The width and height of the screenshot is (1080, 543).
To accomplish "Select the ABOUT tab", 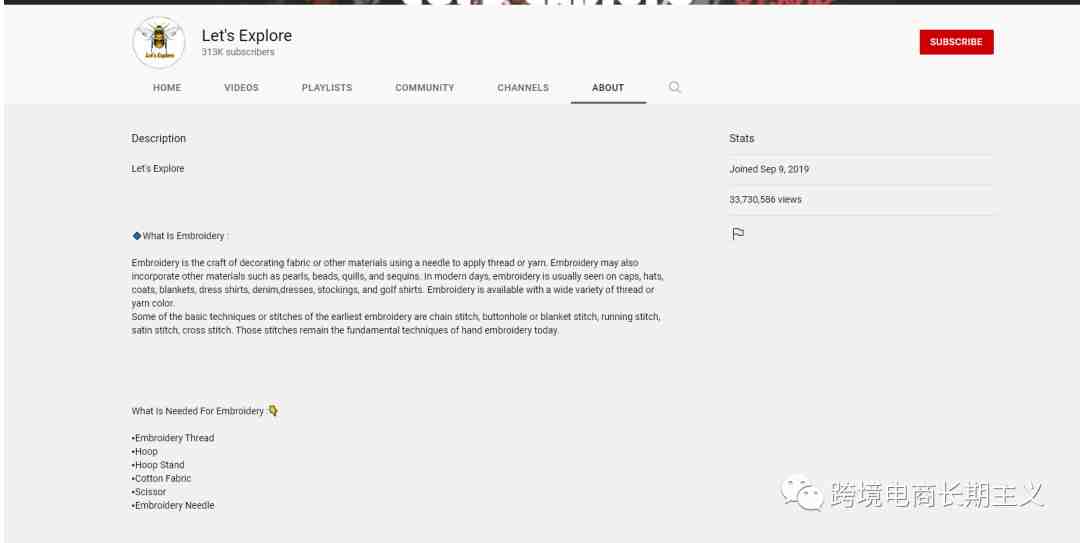I will coord(608,88).
